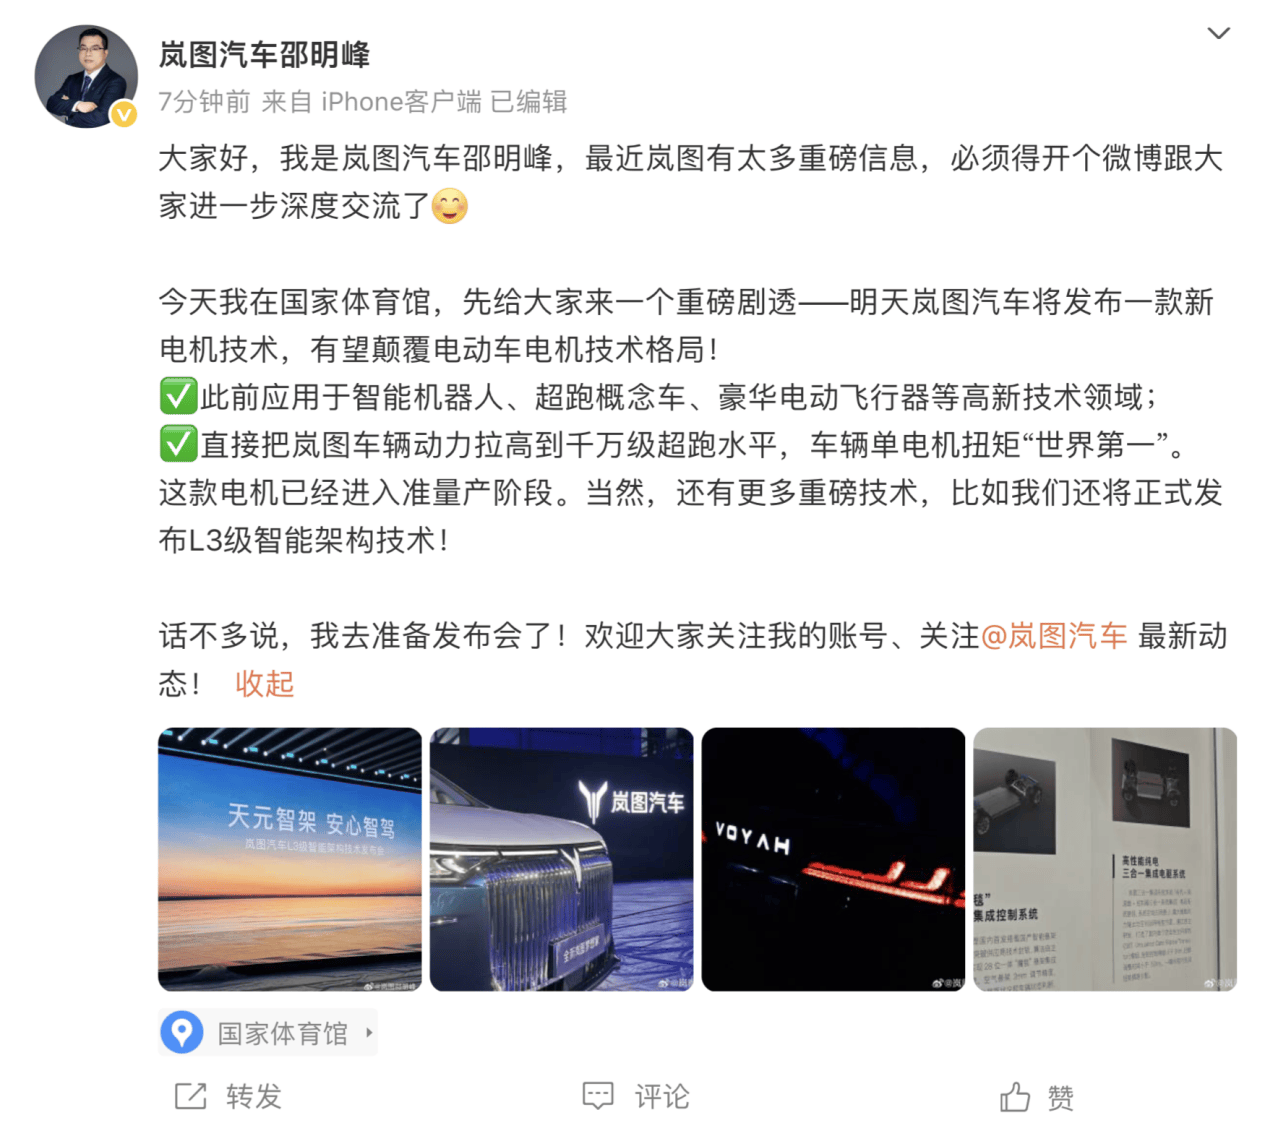Click the blue location pin icon
Image resolution: width=1265 pixels, height=1123 pixels.
(182, 1032)
